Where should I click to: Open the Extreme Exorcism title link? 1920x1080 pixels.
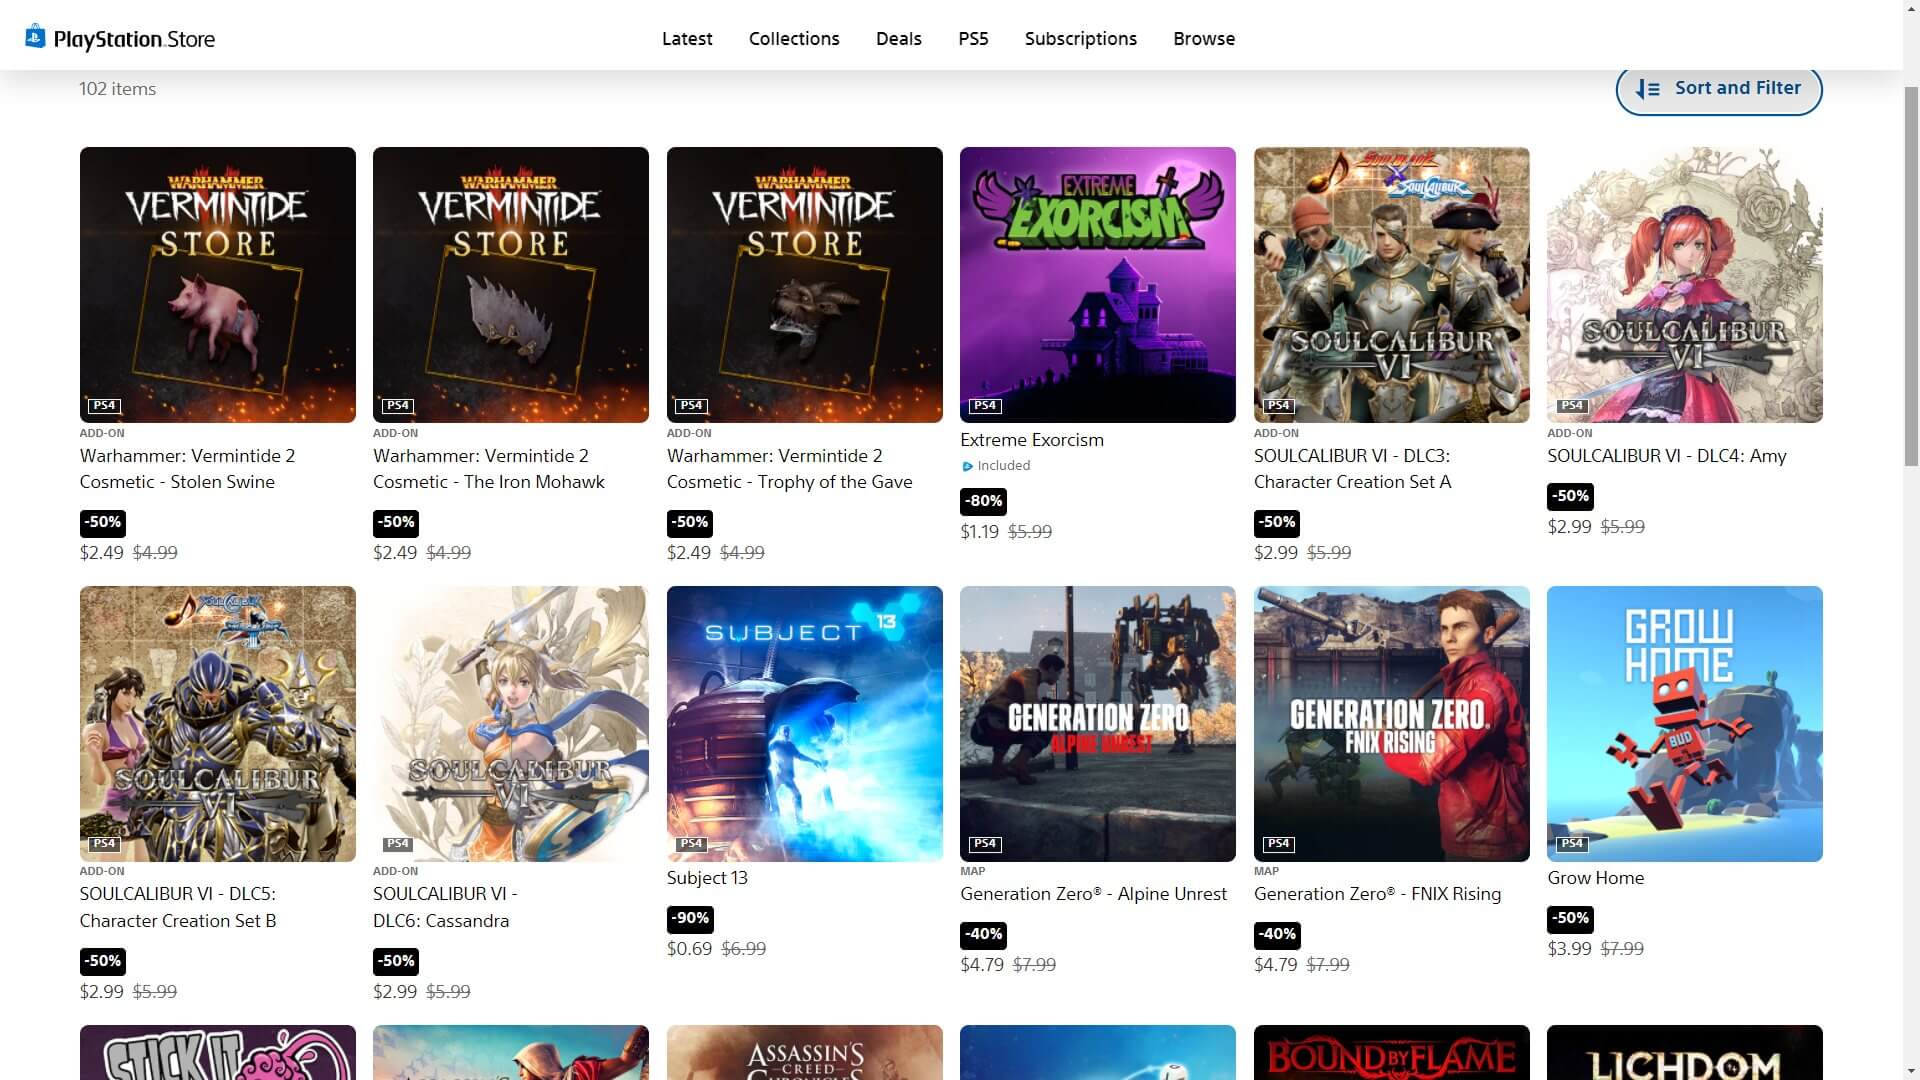coord(1031,440)
